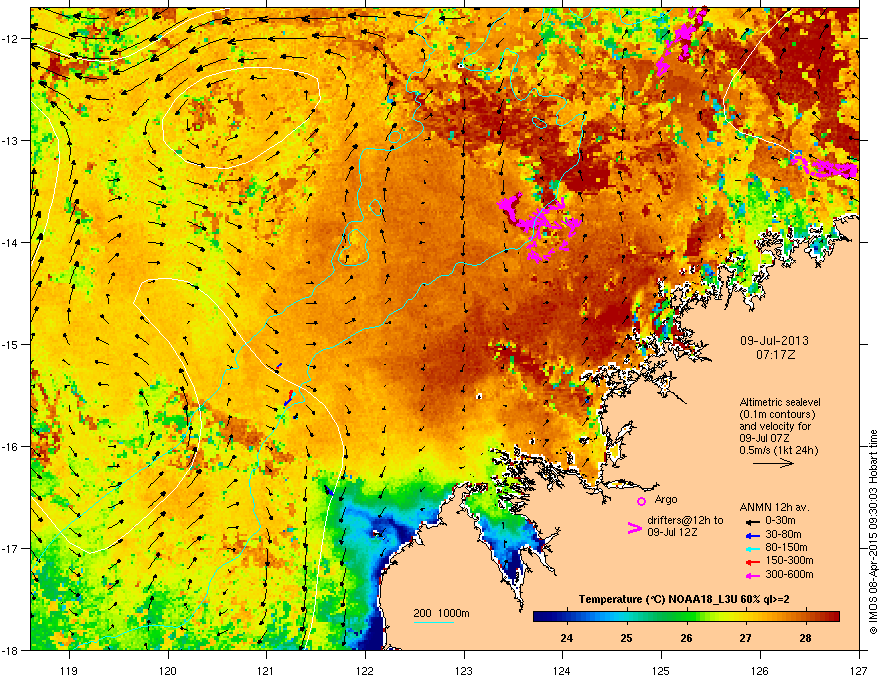880x680 pixels.
Task: Click the blue 30-80m legend arrow
Action: point(752,536)
